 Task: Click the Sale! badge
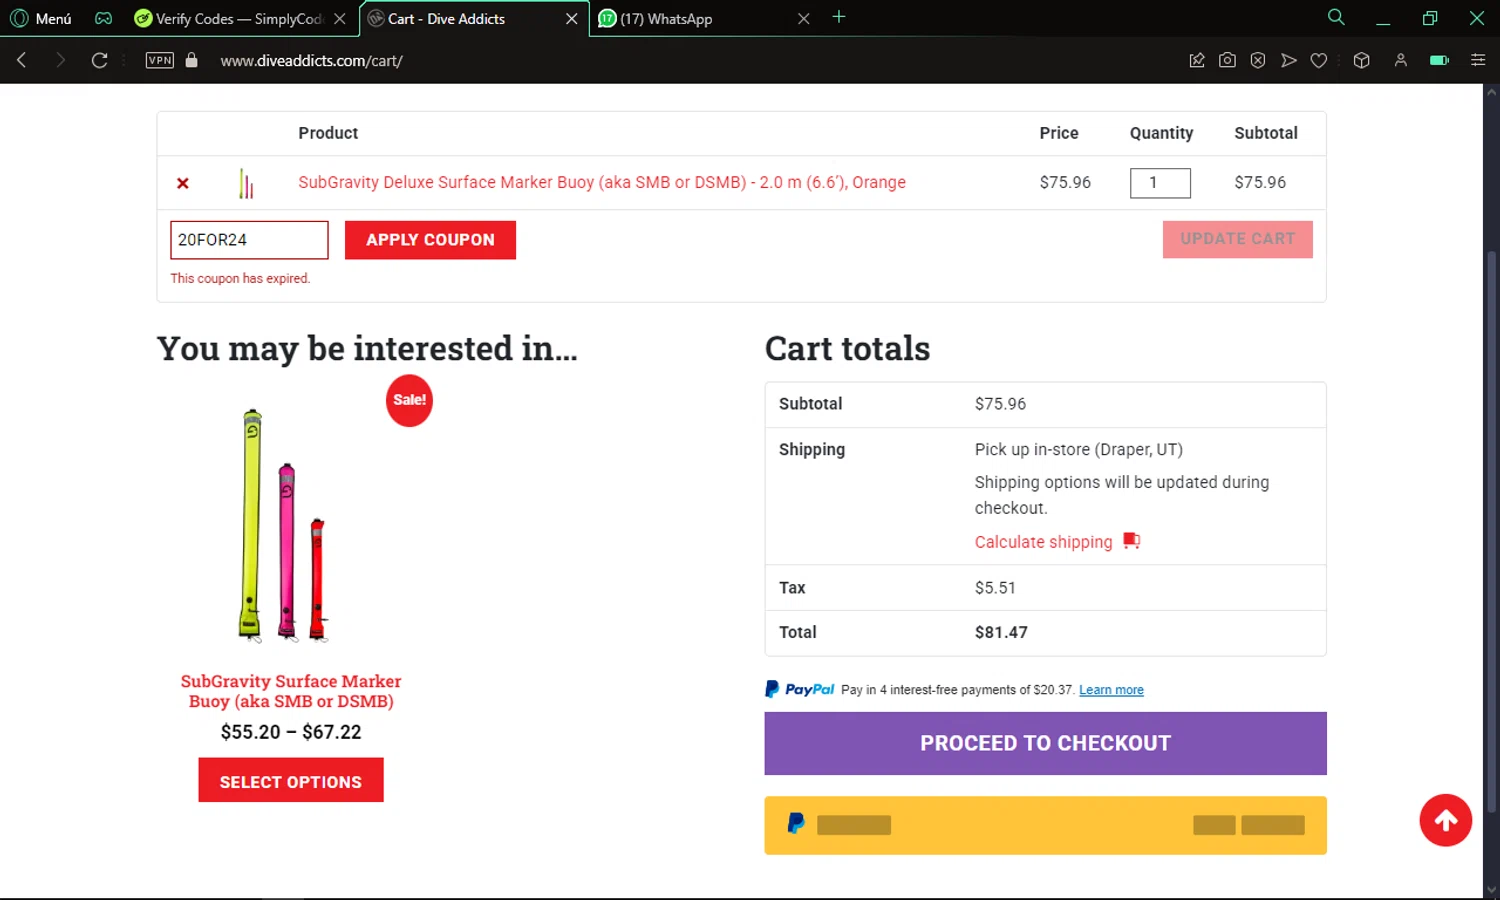pyautogui.click(x=409, y=400)
